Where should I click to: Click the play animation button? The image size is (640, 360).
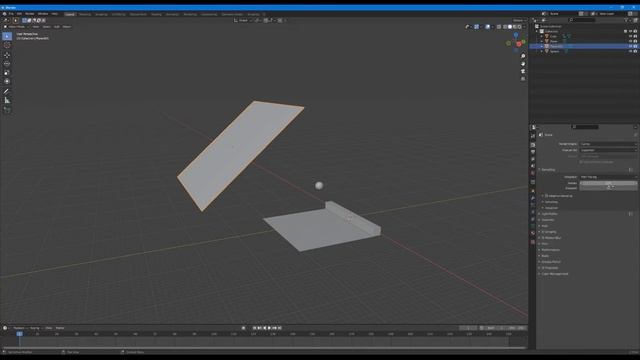coord(269,328)
